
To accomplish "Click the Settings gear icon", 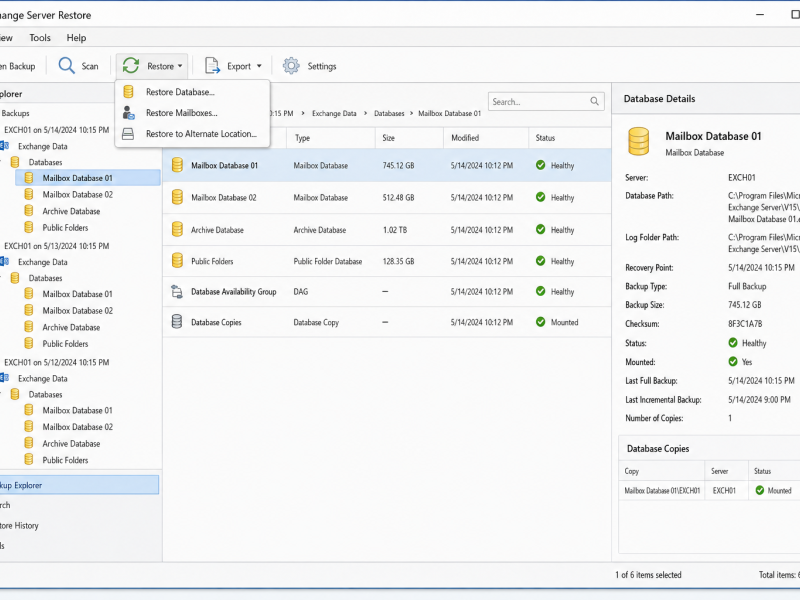I will (291, 66).
